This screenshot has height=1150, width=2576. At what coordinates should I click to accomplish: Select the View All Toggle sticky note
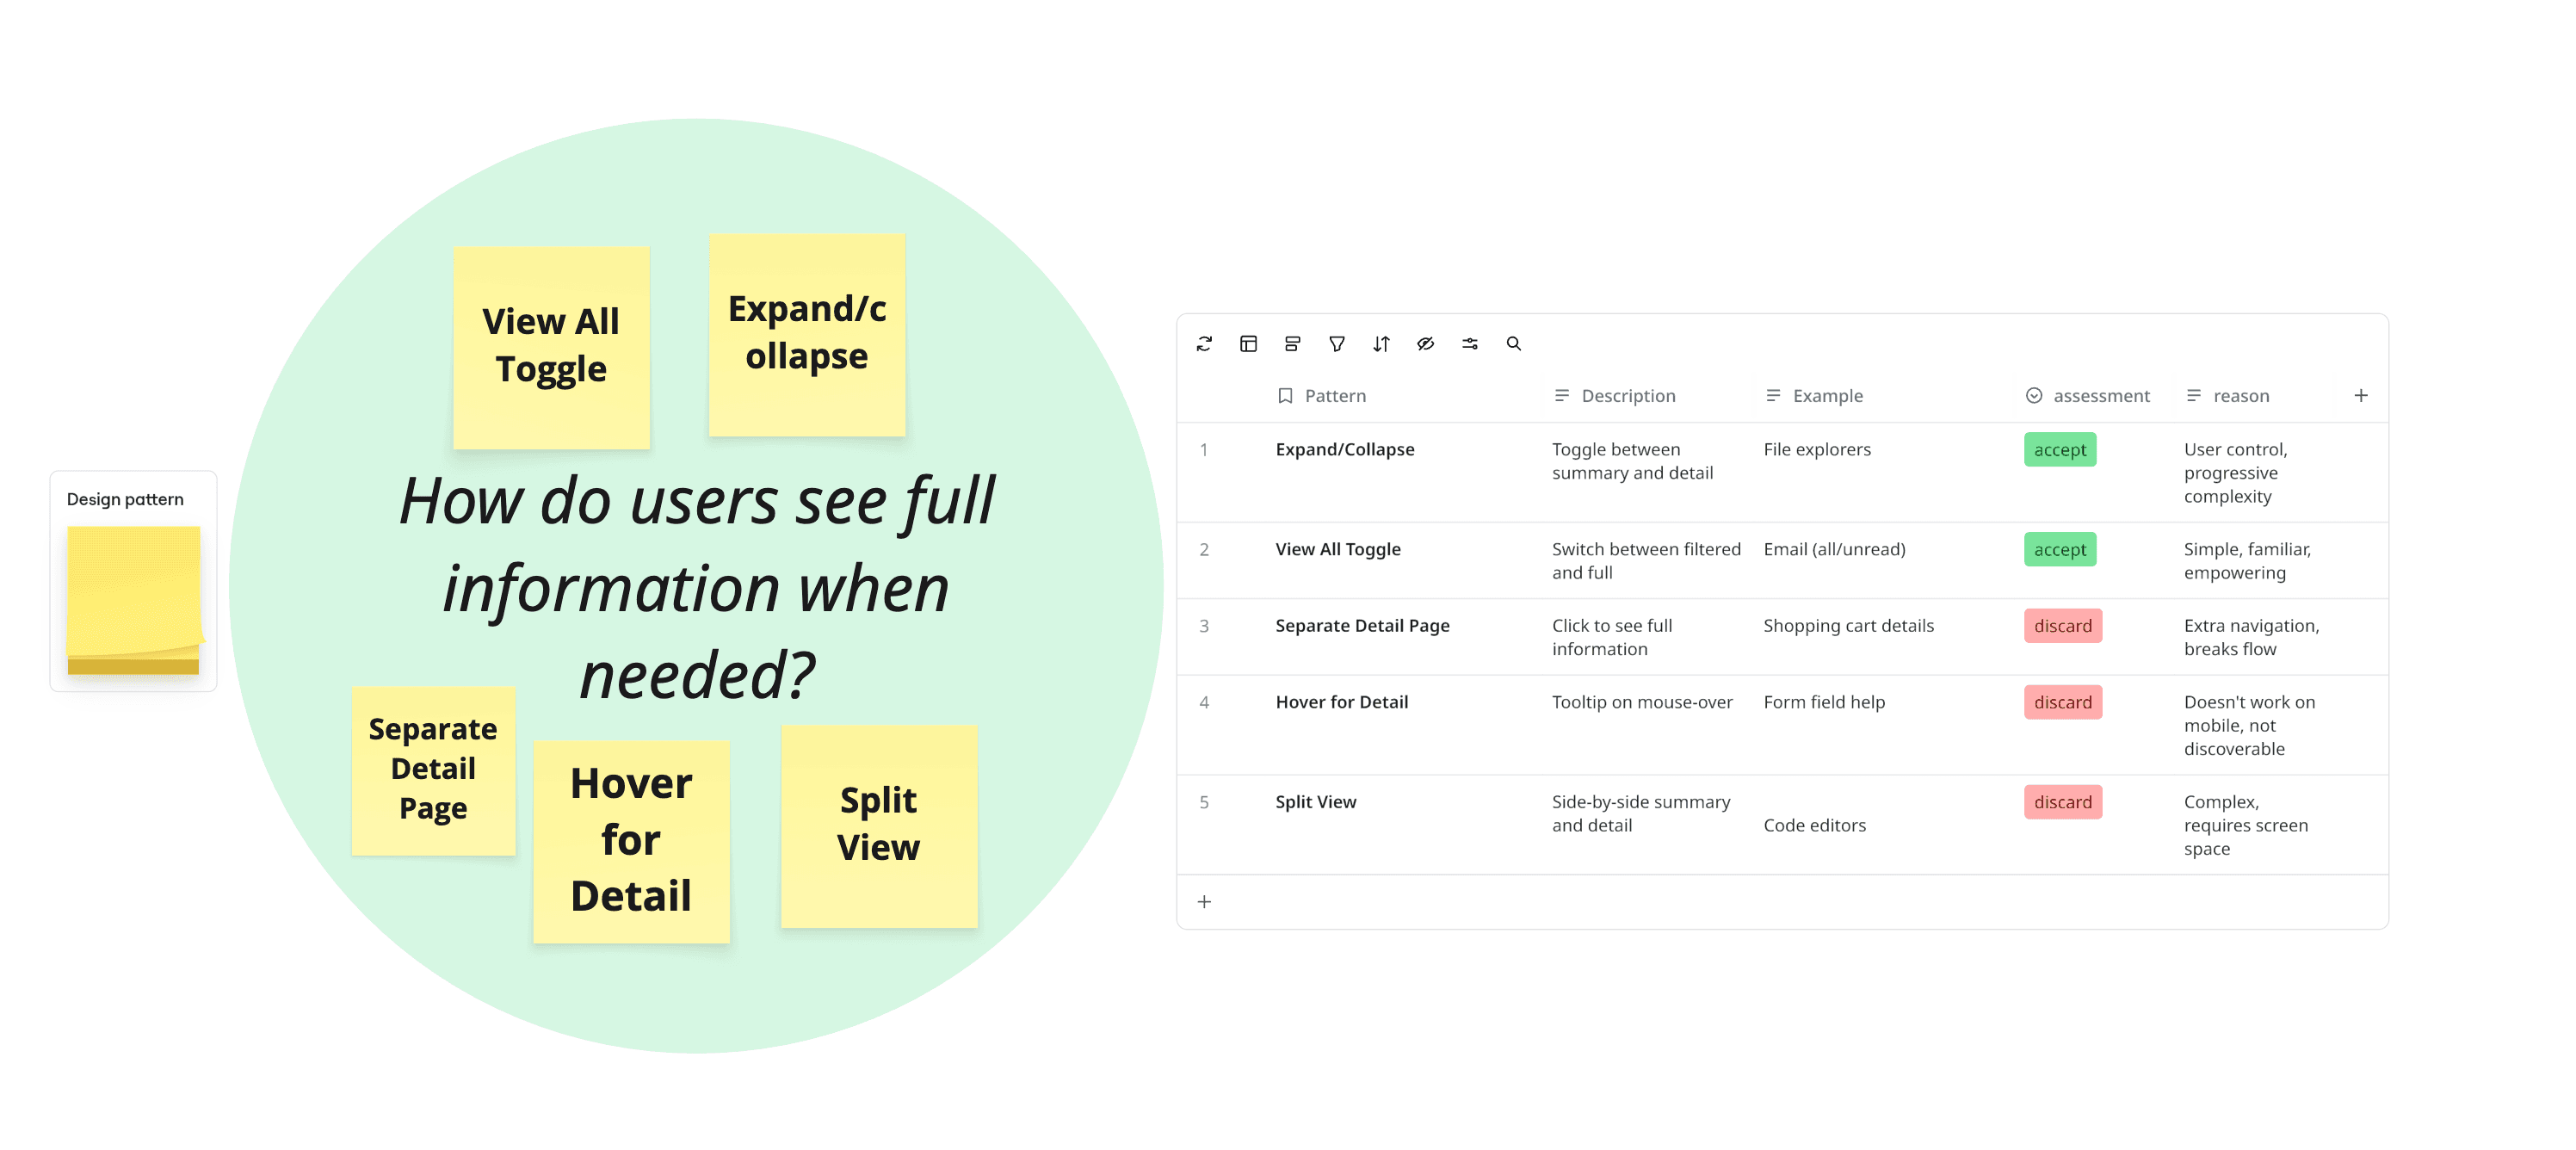tap(551, 347)
